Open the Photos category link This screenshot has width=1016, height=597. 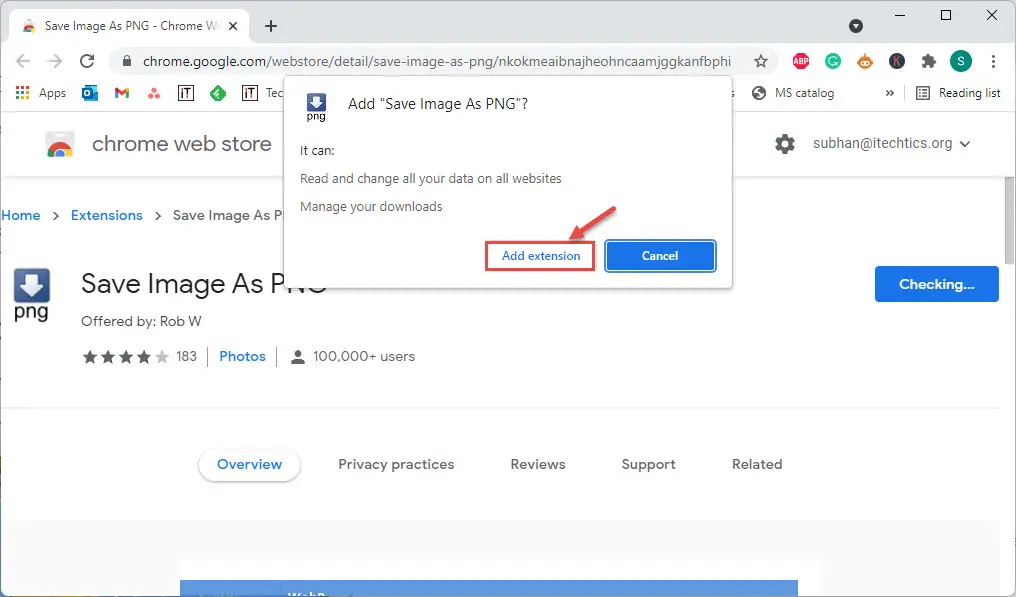coord(242,356)
